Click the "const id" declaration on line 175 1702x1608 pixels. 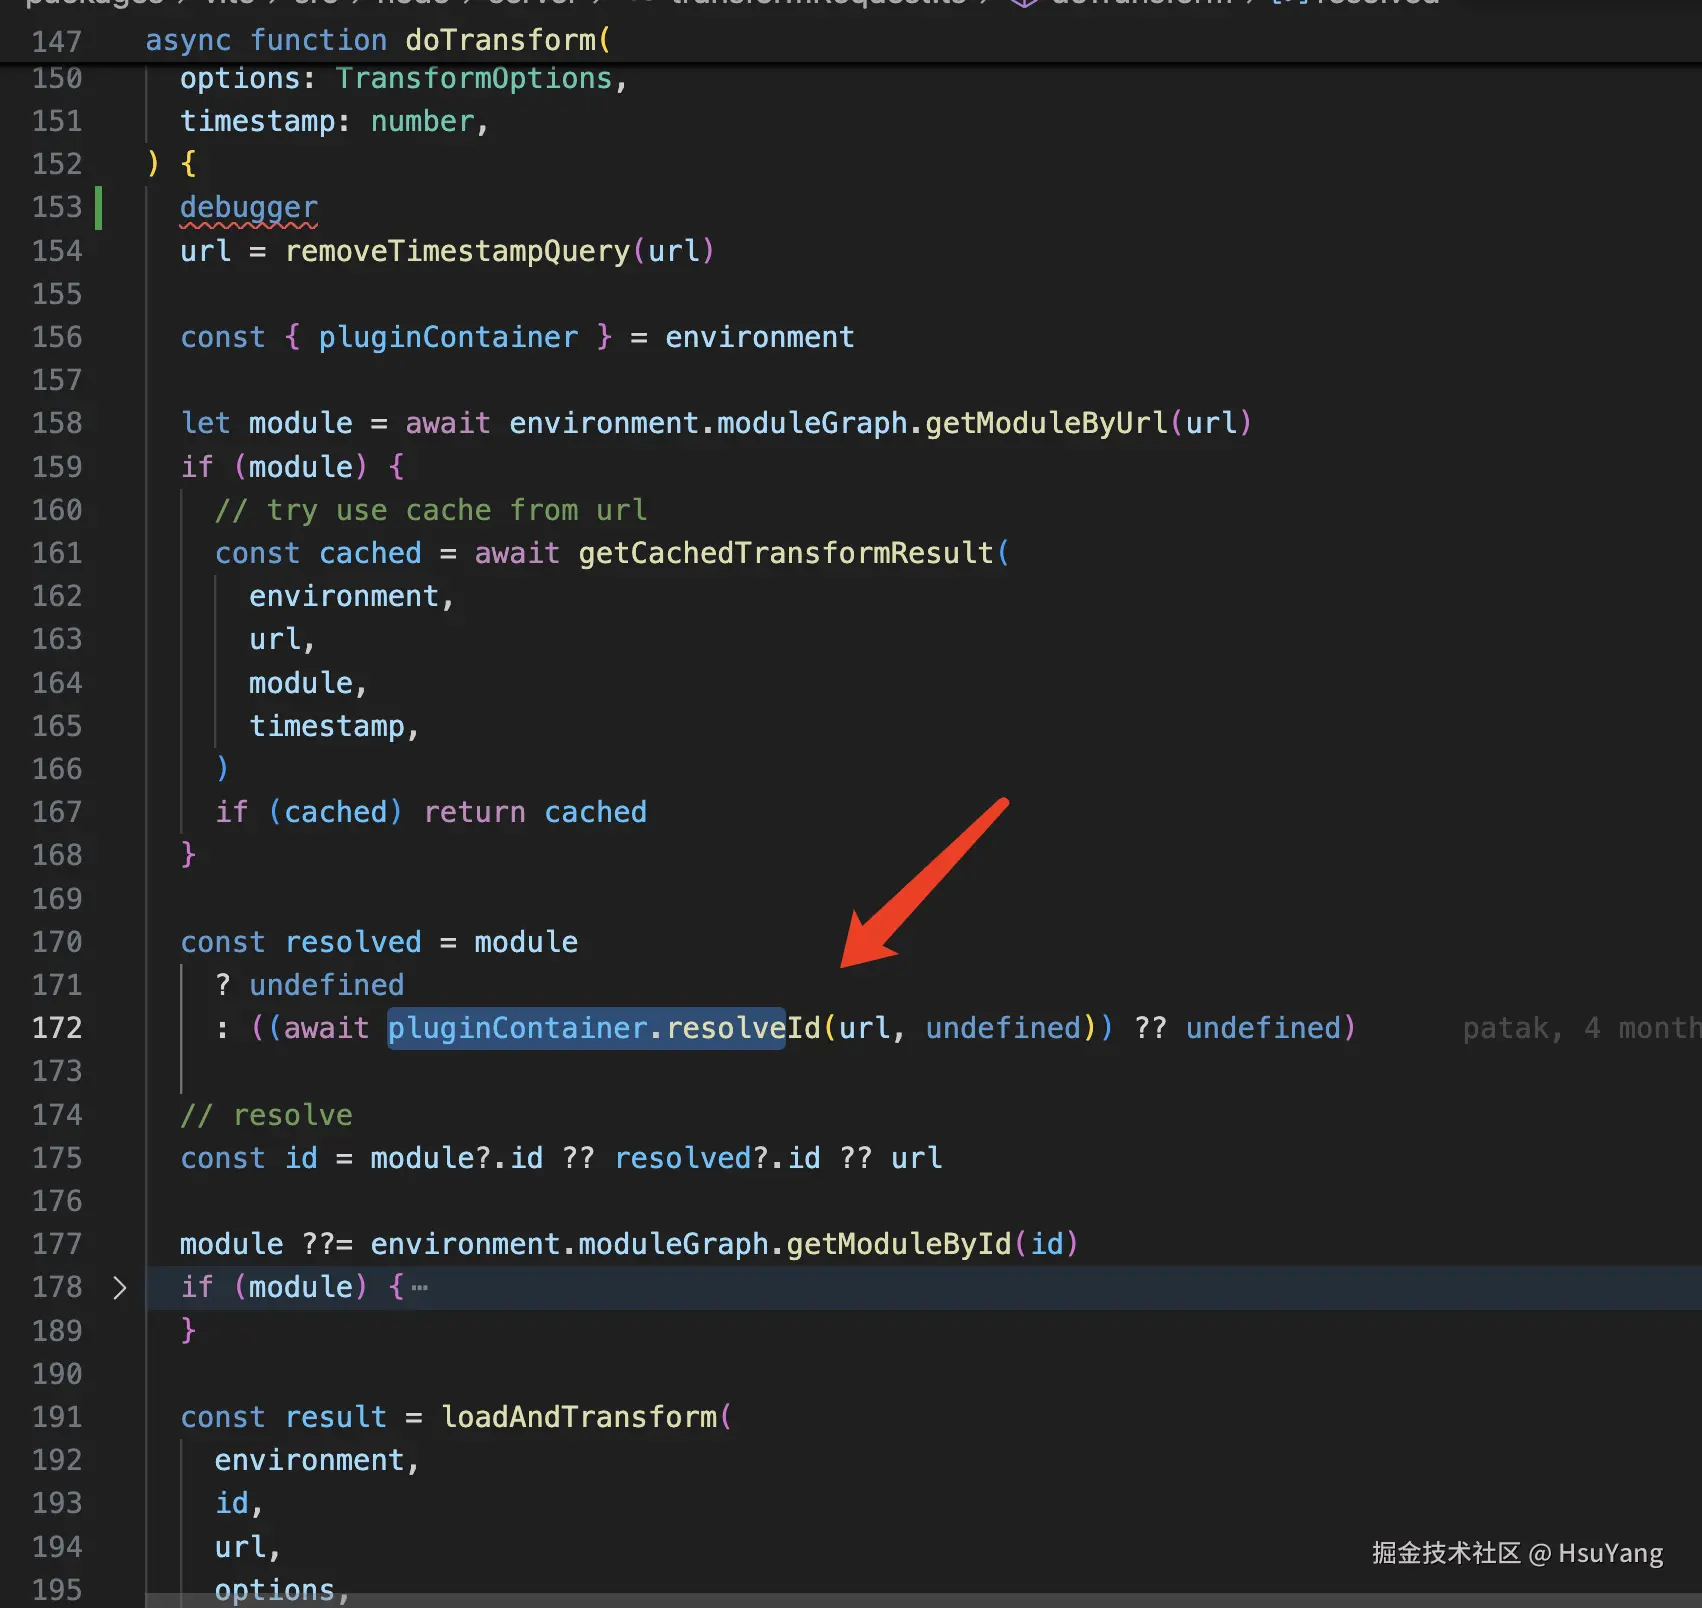pyautogui.click(x=249, y=1158)
